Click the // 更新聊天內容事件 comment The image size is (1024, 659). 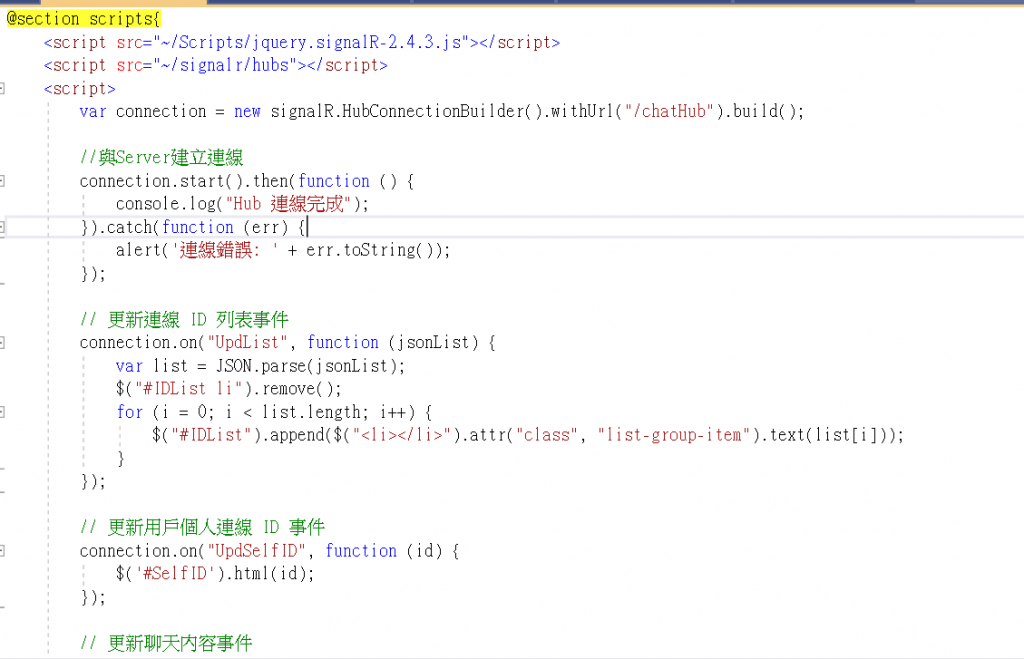(x=166, y=643)
